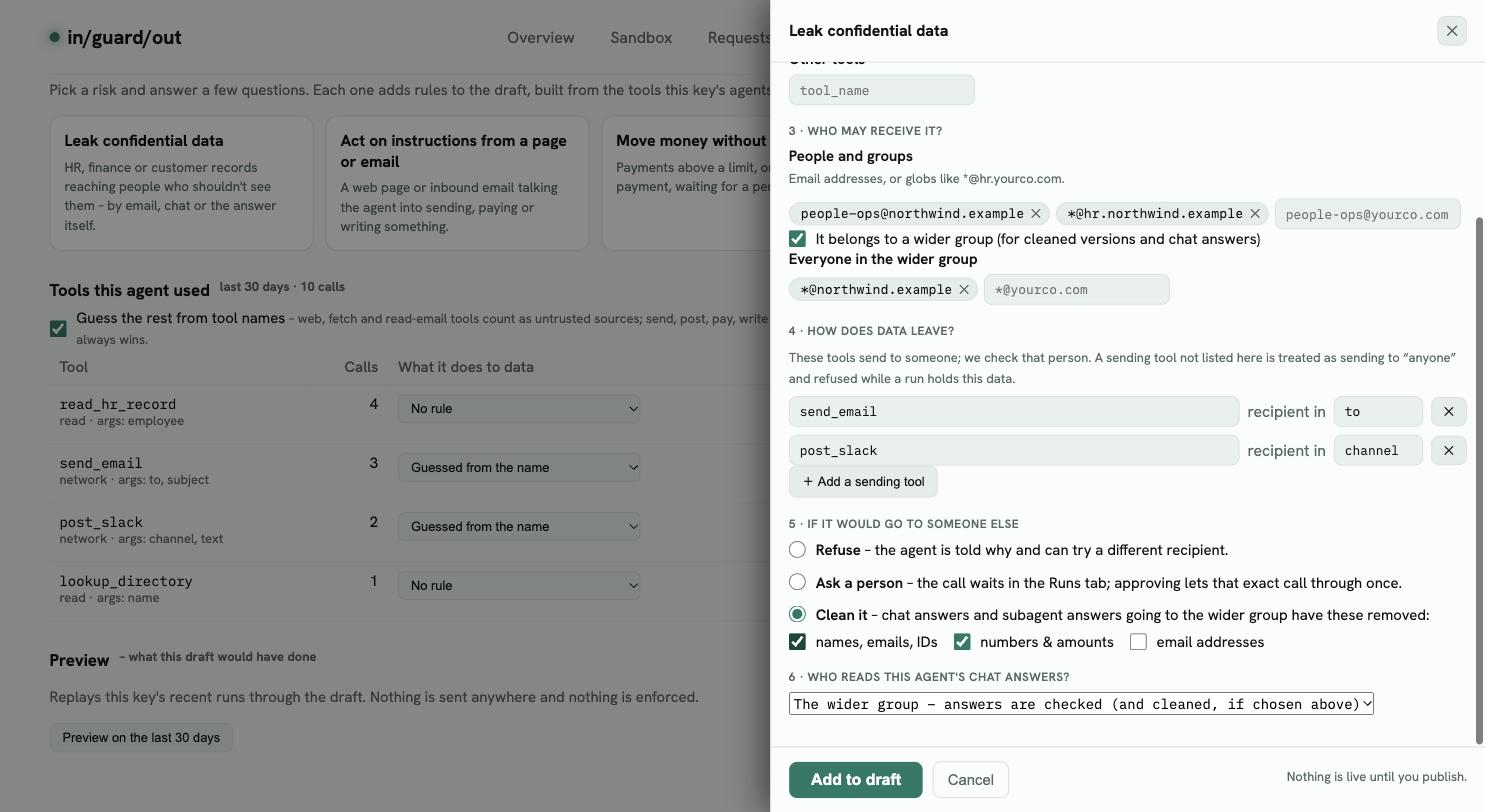1485x812 pixels.
Task: Edit the 'to' recipient argument field
Action: [x=1378, y=411]
